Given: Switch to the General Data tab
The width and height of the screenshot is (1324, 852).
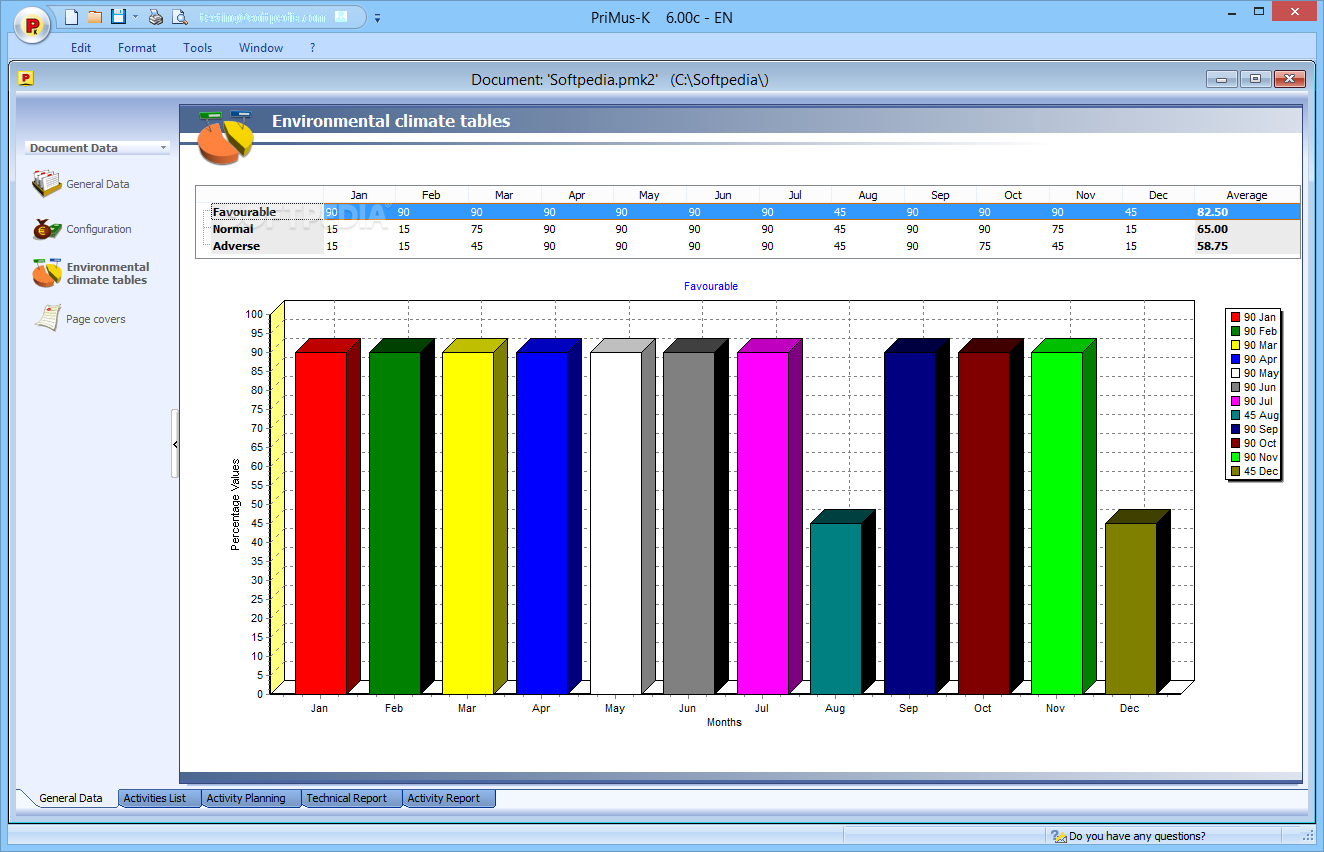Looking at the screenshot, I should tap(70, 798).
